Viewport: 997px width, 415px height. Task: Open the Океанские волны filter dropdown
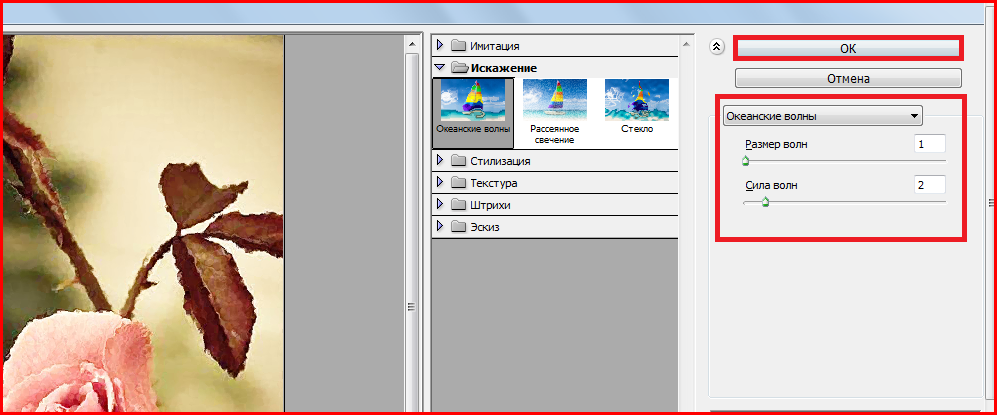coord(823,116)
